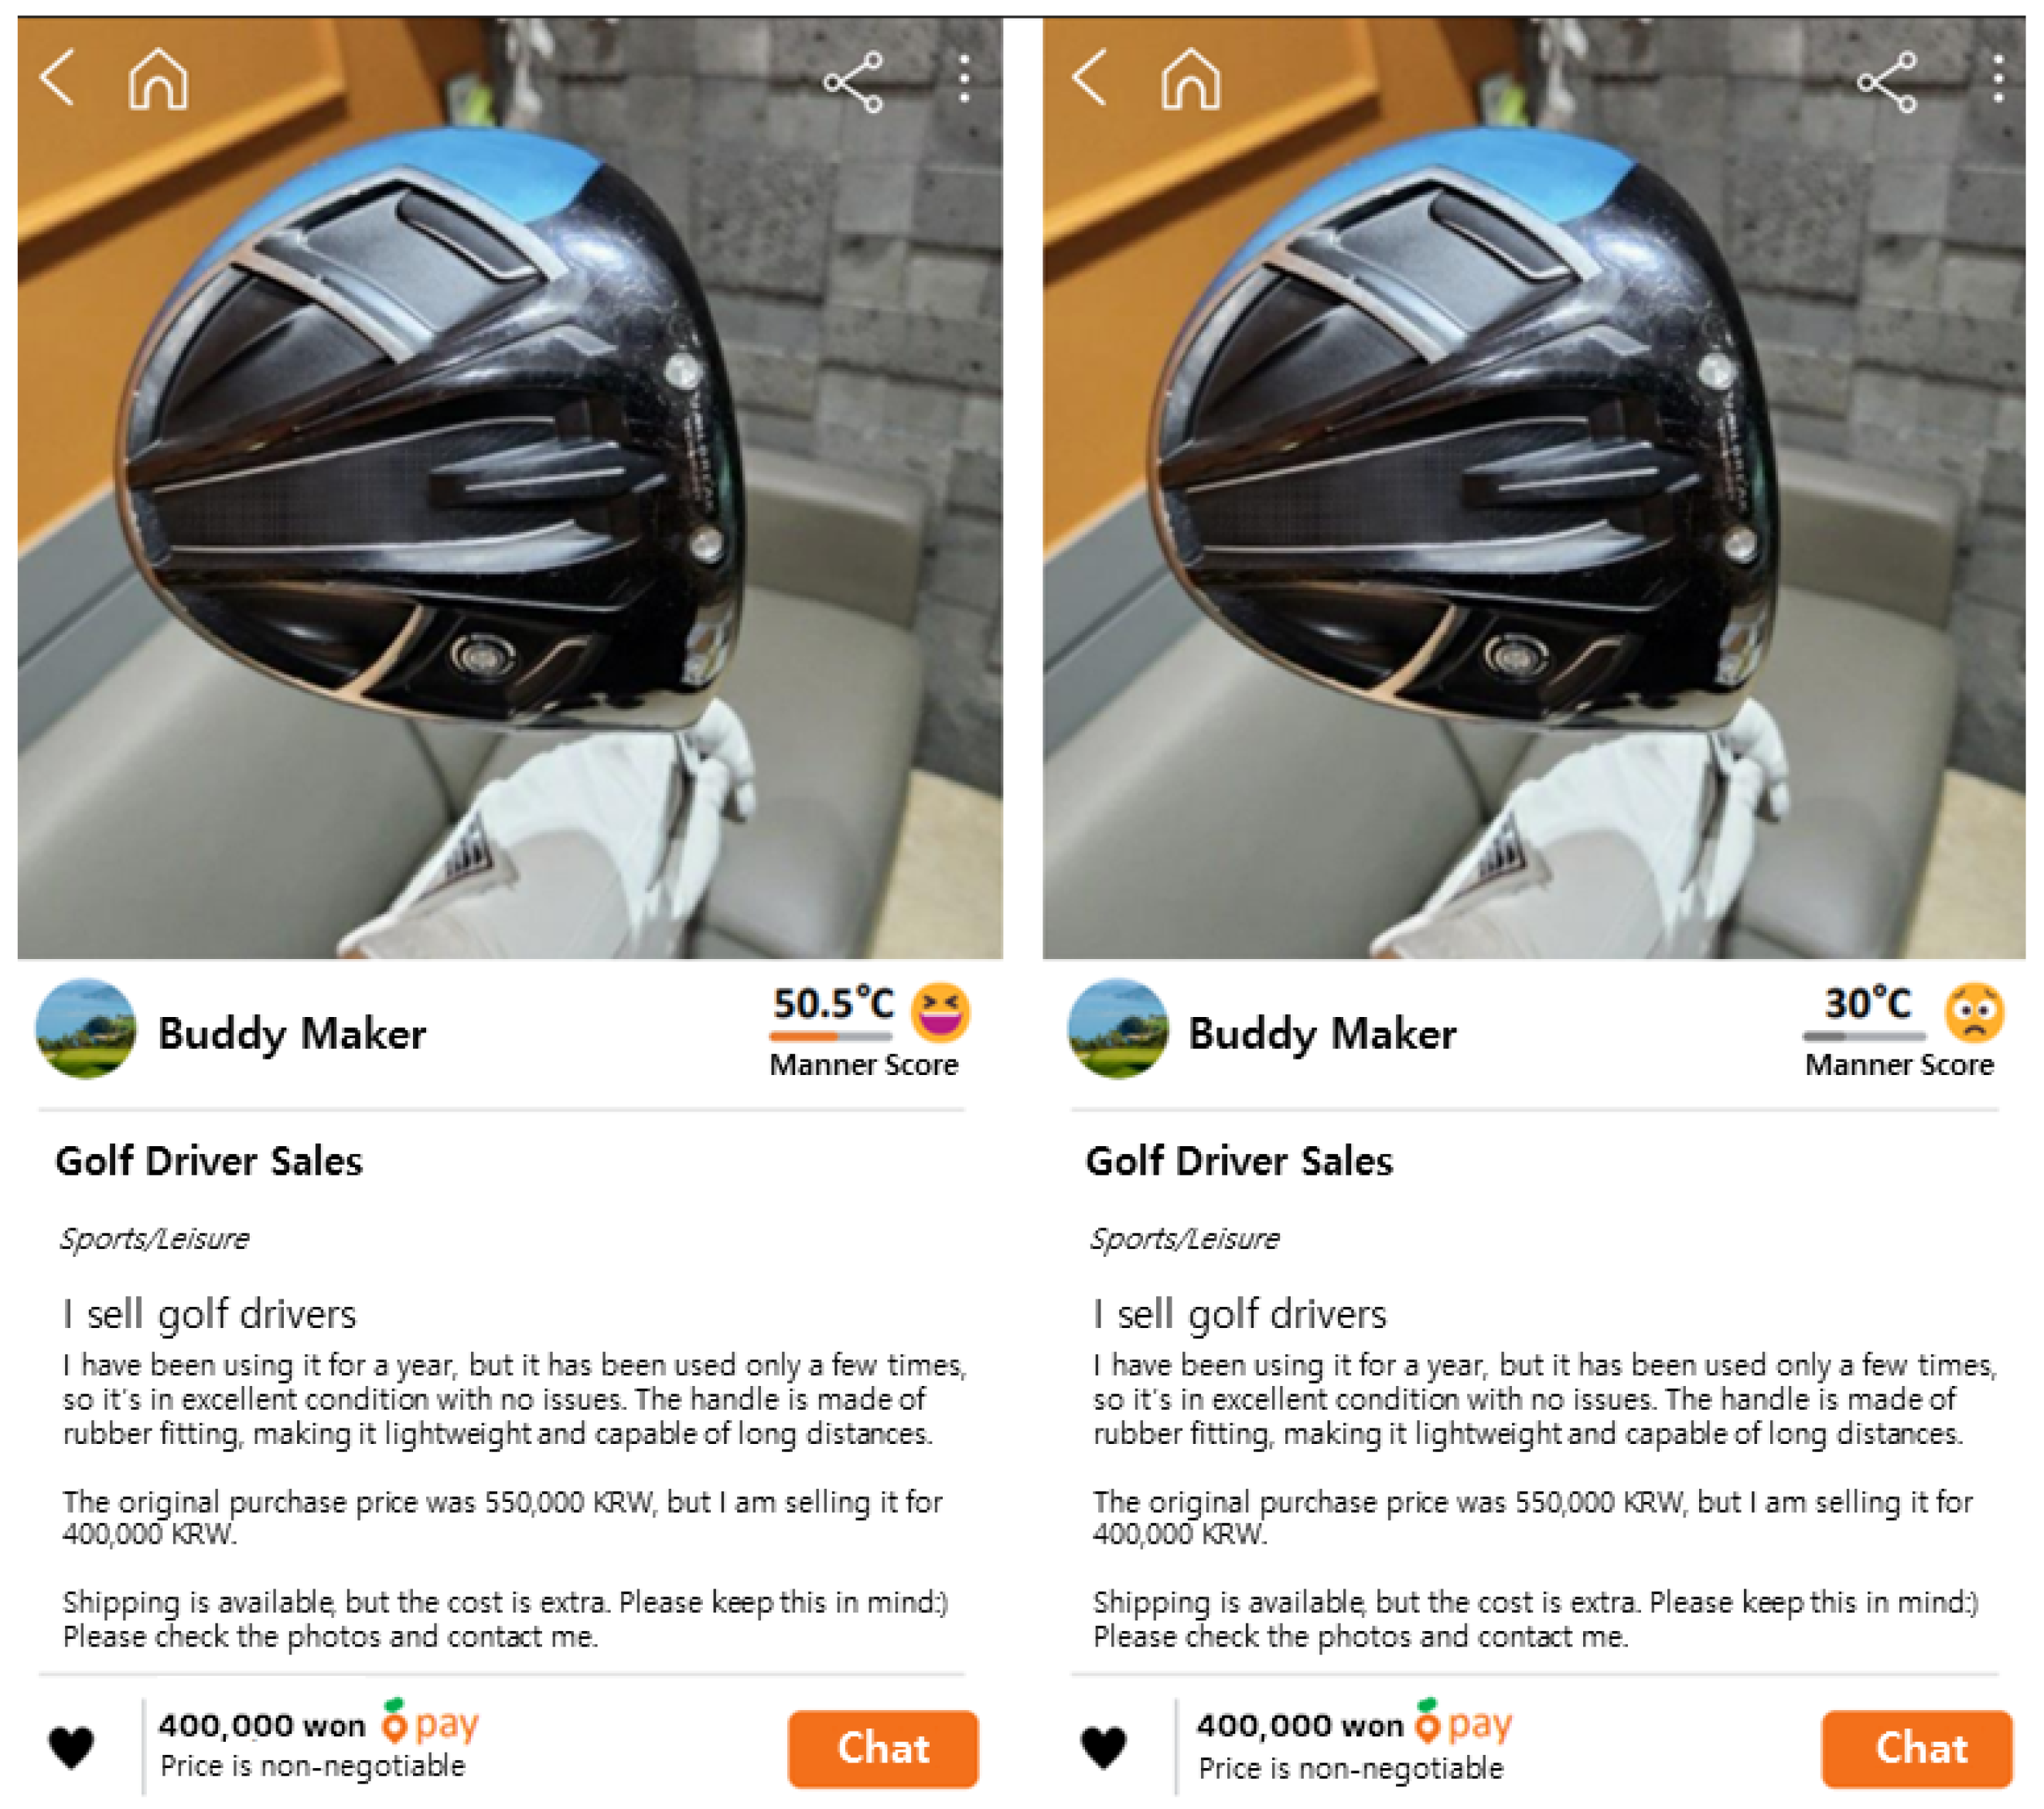Click the 50.5°C manner score bar
This screenshot has height=1809, width=2044.
pos(831,1036)
